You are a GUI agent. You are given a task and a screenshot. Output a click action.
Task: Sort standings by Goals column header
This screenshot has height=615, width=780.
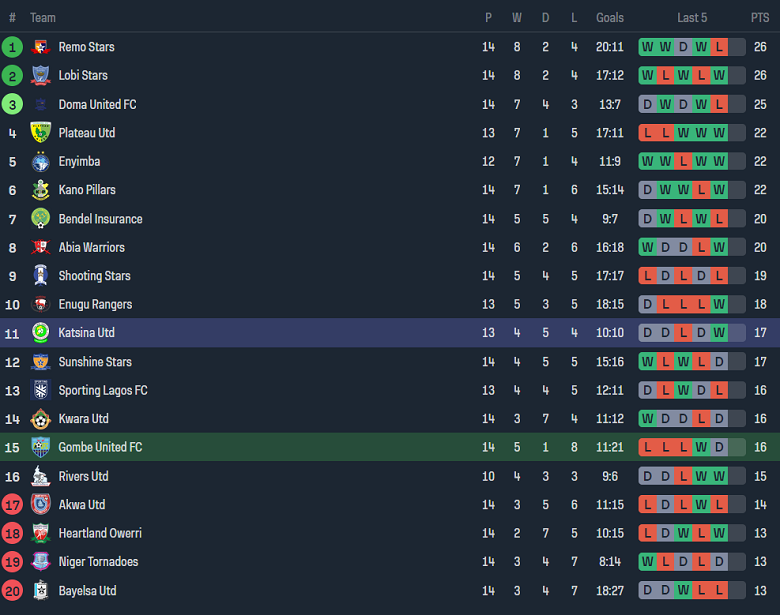(610, 18)
